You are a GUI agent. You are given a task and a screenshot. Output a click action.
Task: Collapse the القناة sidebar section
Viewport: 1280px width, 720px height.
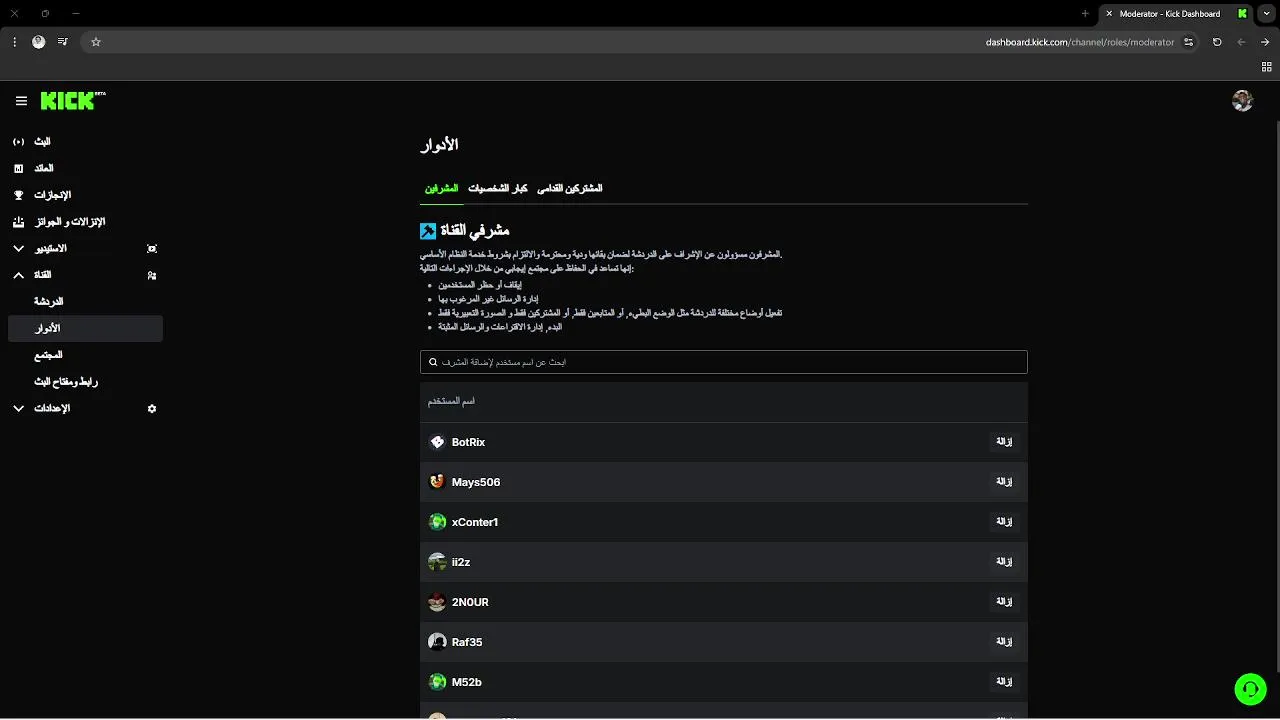click(x=18, y=275)
